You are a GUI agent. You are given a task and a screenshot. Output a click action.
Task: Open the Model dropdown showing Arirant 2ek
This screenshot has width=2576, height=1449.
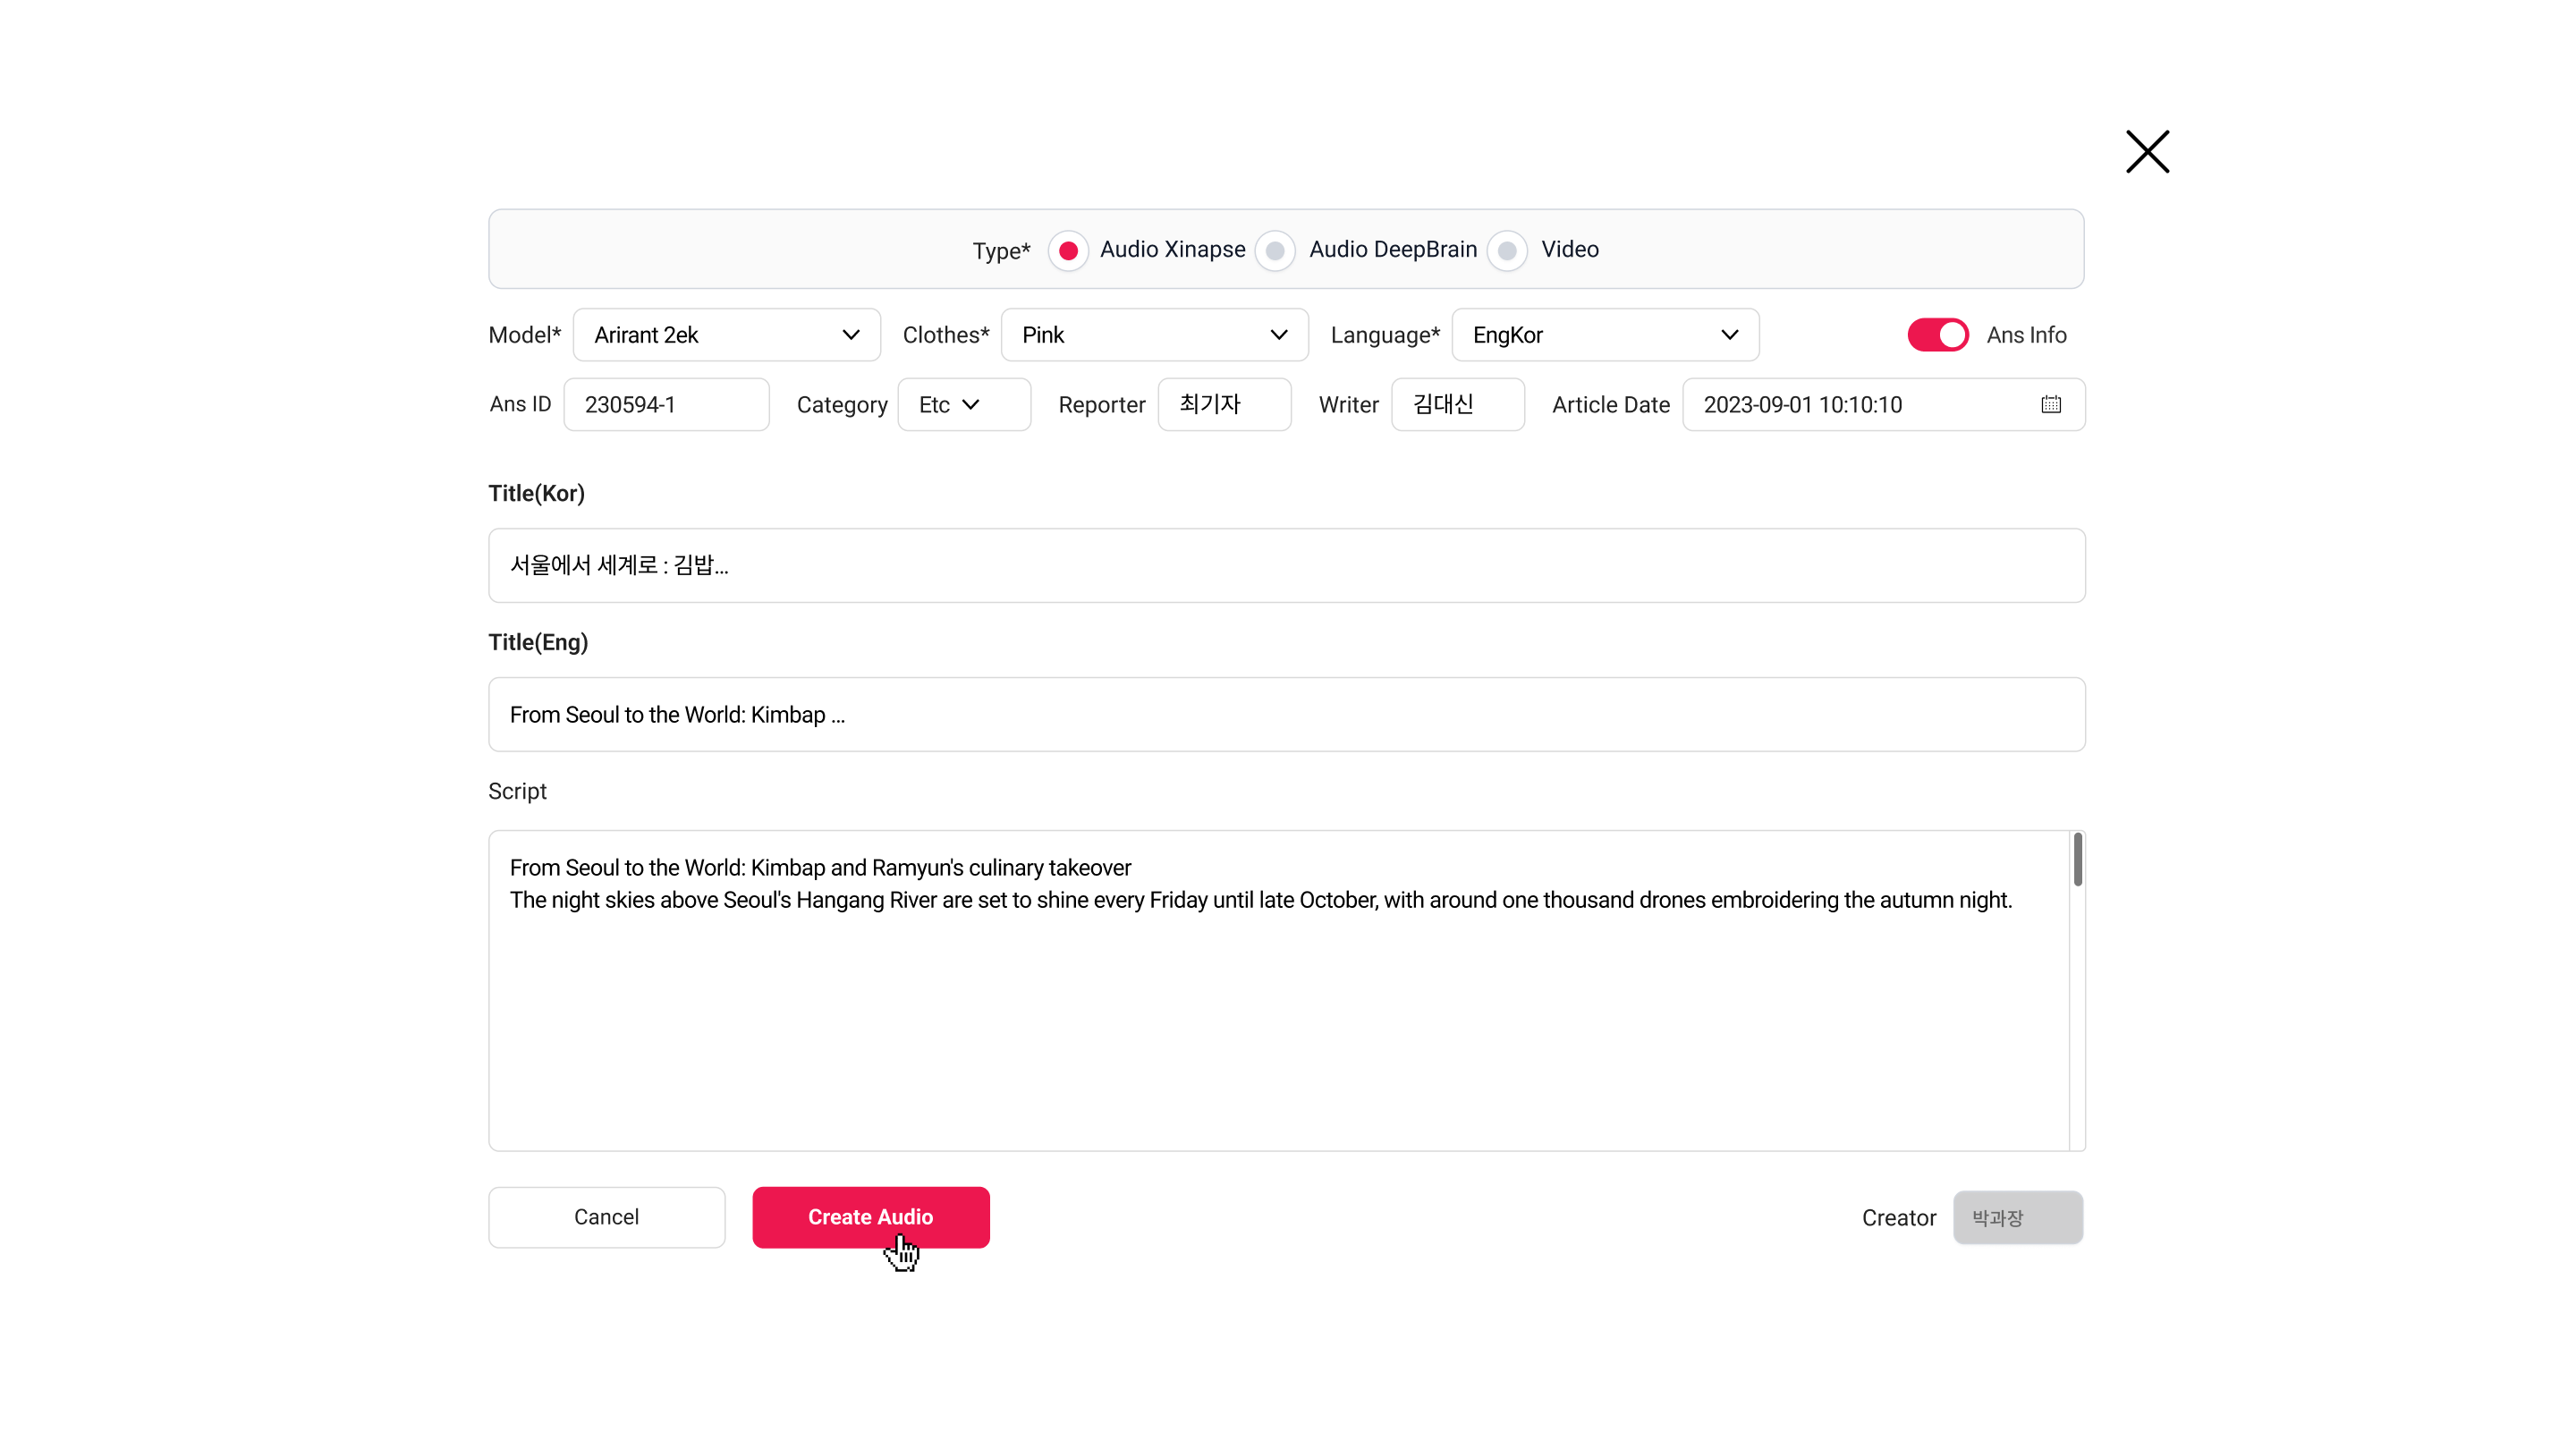(726, 335)
